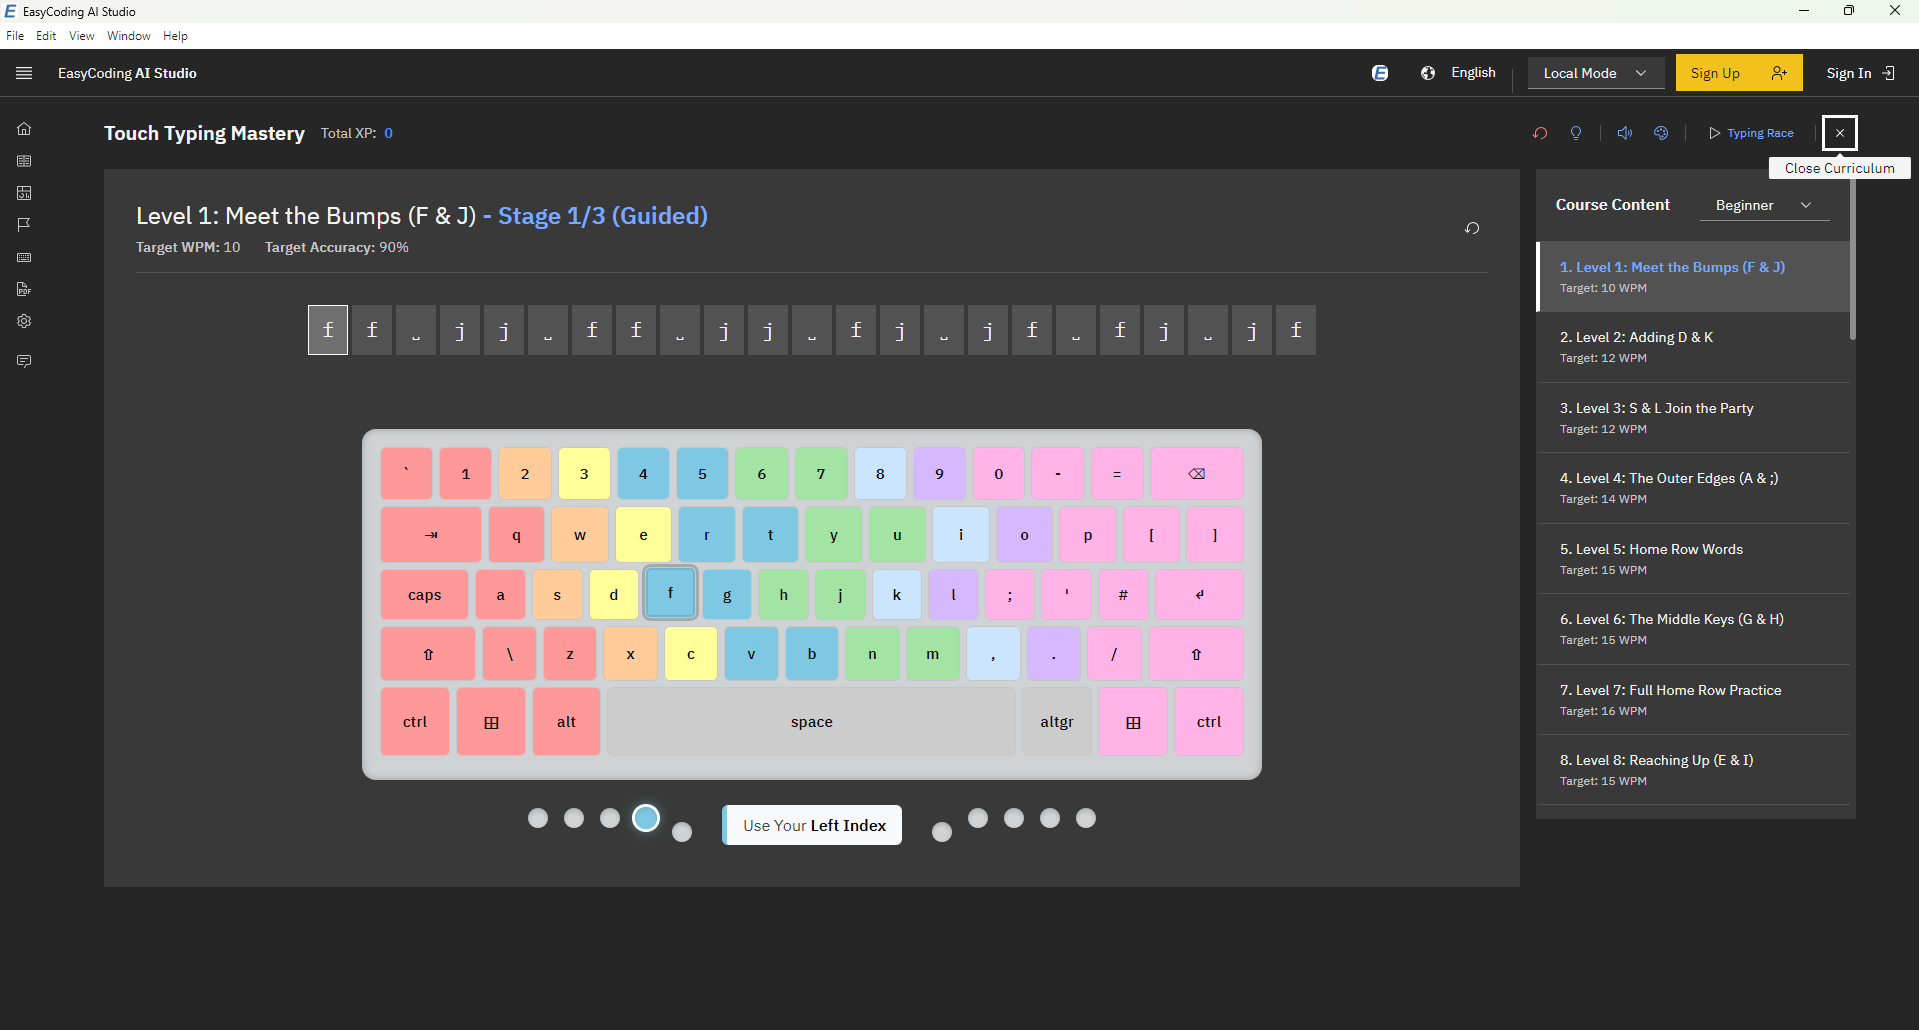Image resolution: width=1919 pixels, height=1030 pixels.
Task: Select Level 5: Home Row Words
Action: (x=1694, y=559)
